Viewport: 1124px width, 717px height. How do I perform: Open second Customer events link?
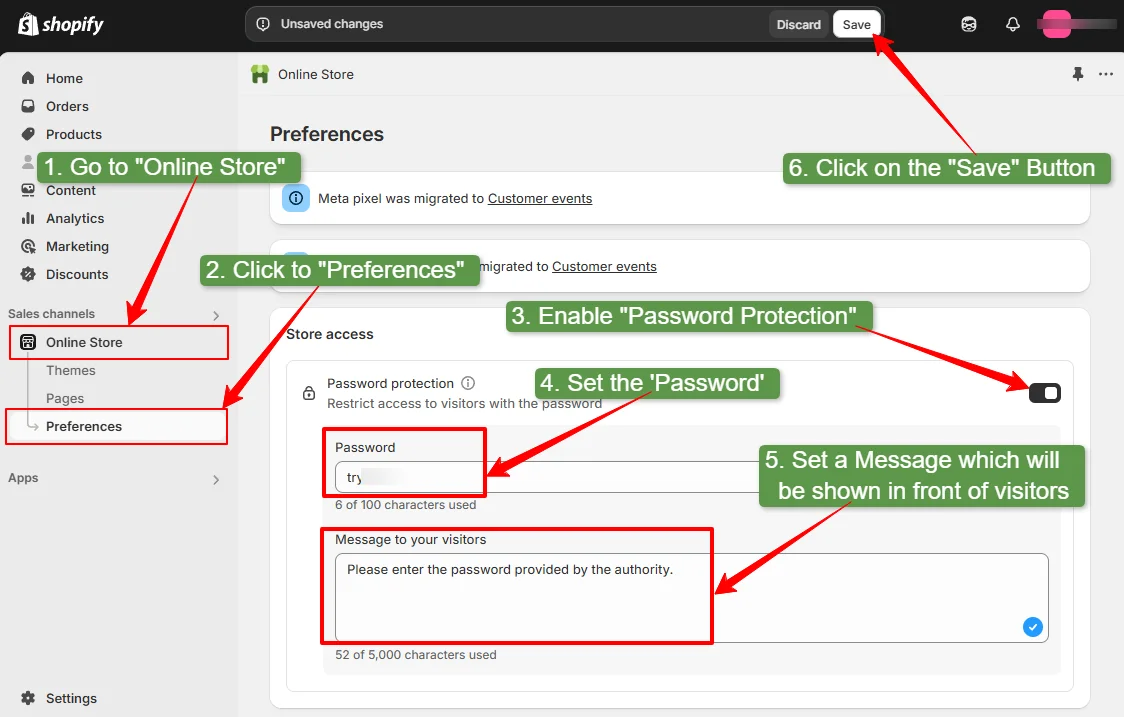coord(604,267)
